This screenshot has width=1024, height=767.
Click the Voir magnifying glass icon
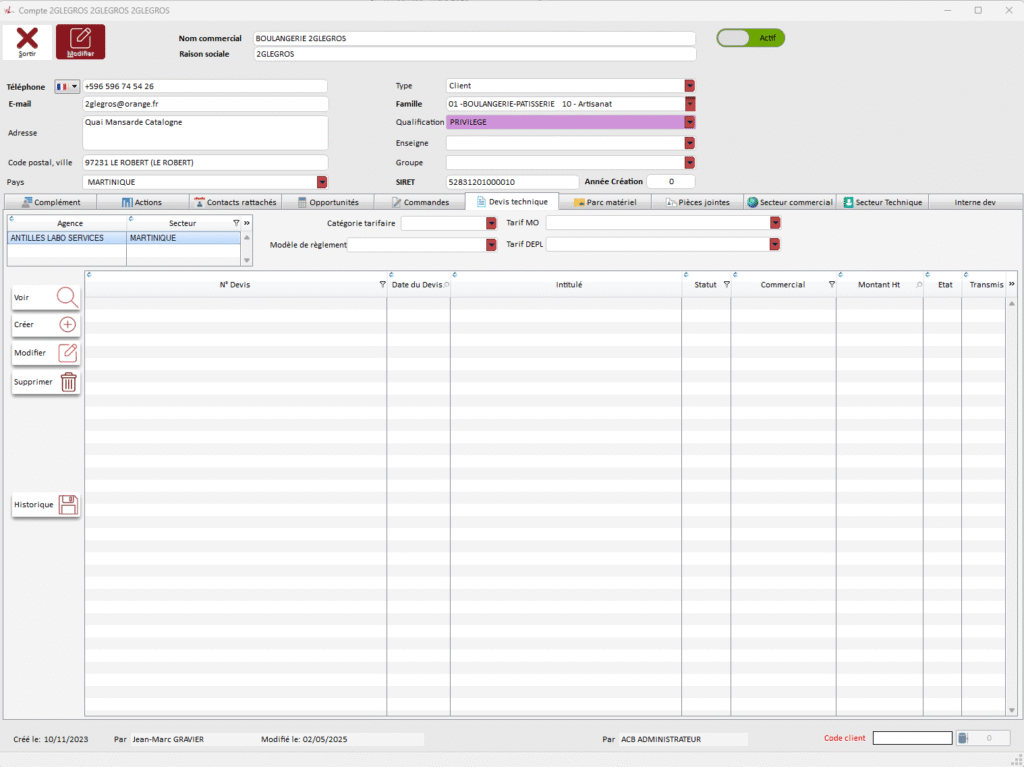(x=67, y=297)
